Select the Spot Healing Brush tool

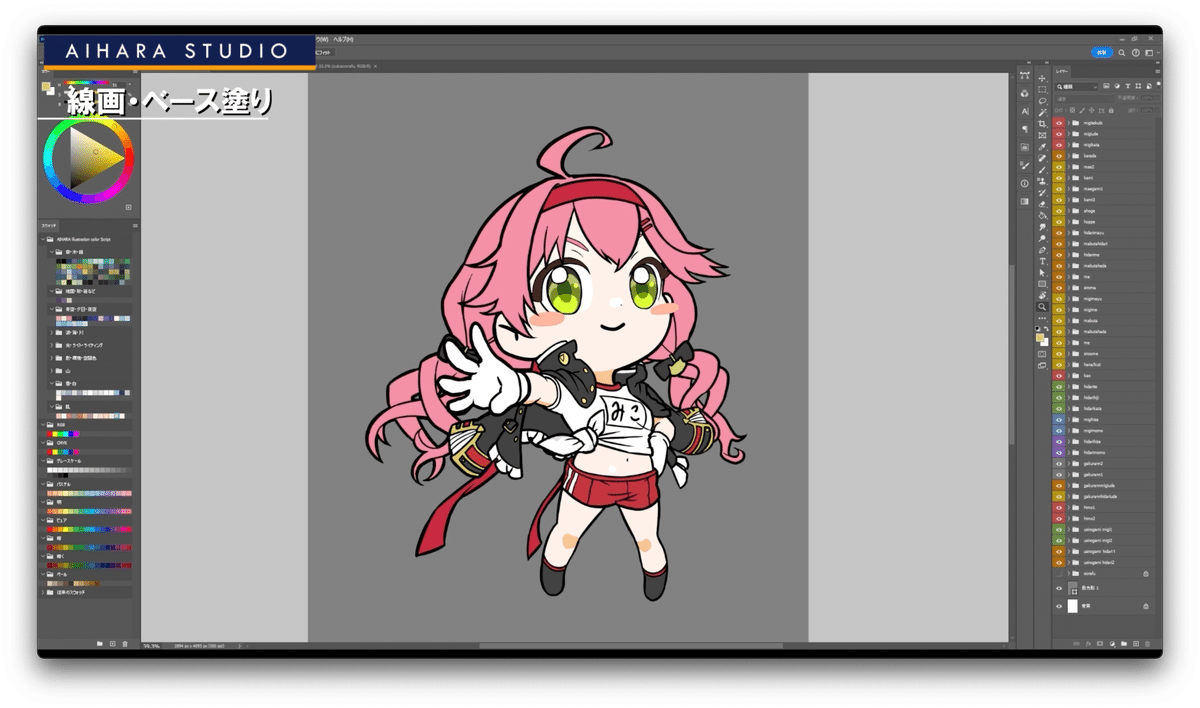pyautogui.click(x=1042, y=158)
